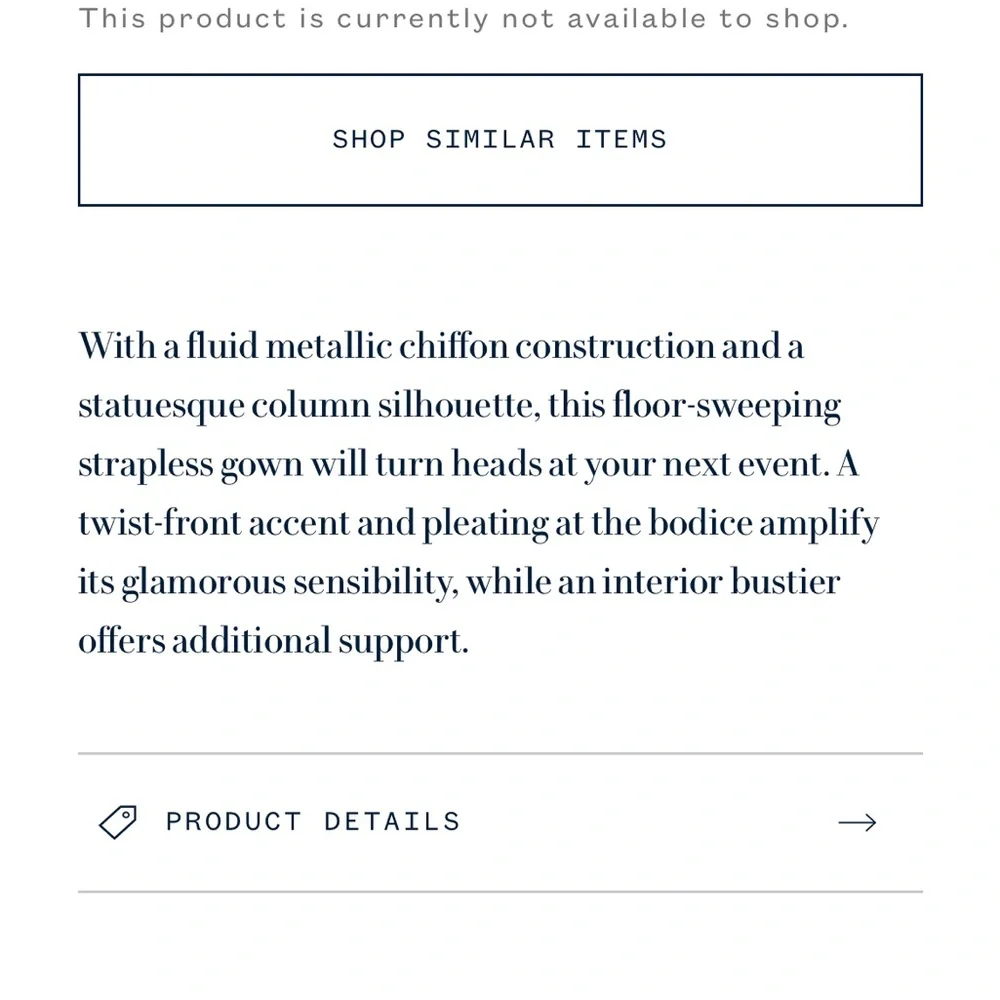
Task: Click the price tag icon
Action: (x=118, y=822)
